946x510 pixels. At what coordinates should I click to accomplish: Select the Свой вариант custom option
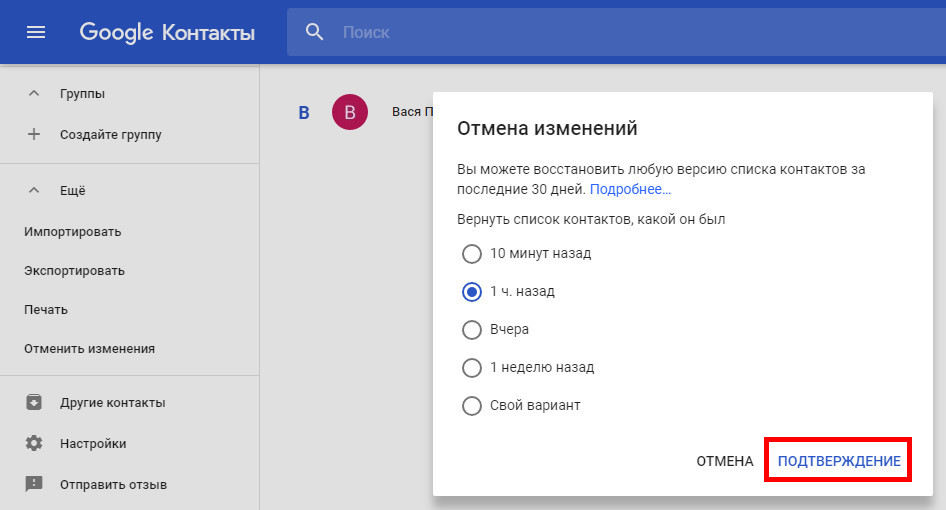(472, 406)
